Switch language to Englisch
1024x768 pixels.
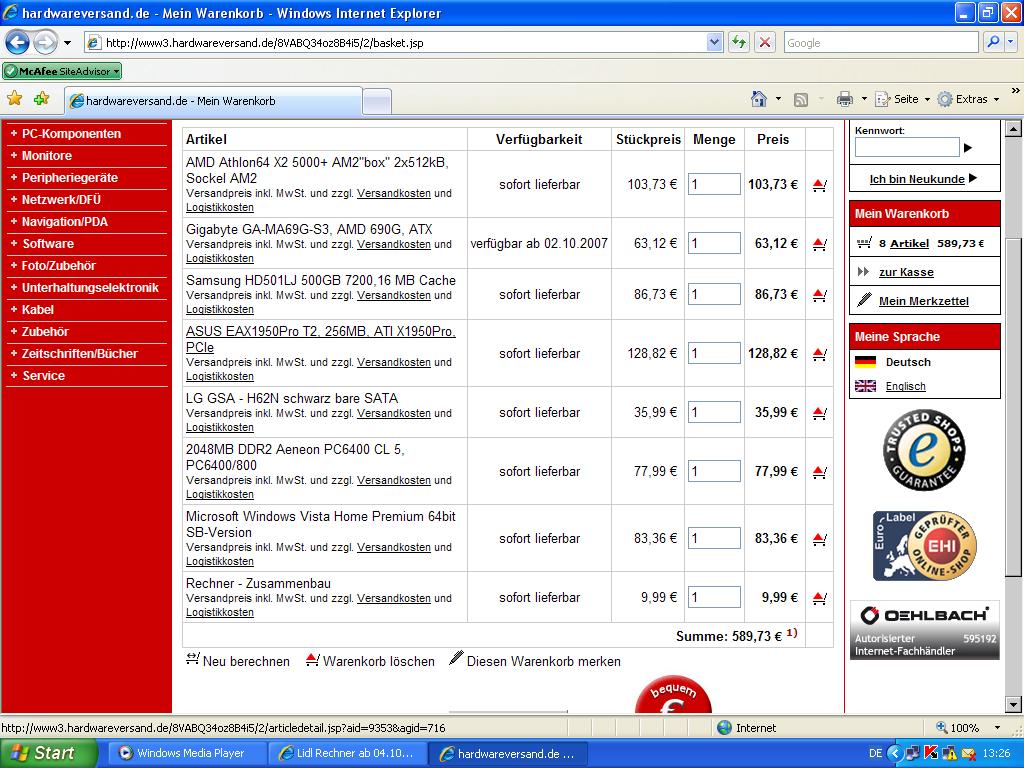tap(905, 386)
